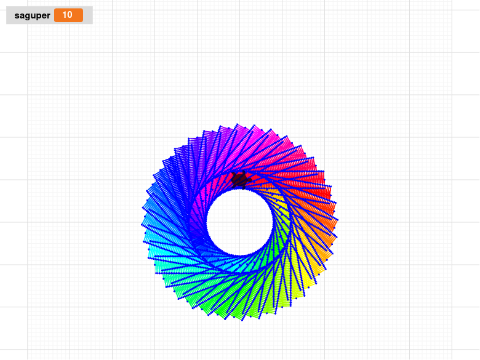Click the empty stage area above the spiral
480x360 pixels.
[x=240, y=73]
